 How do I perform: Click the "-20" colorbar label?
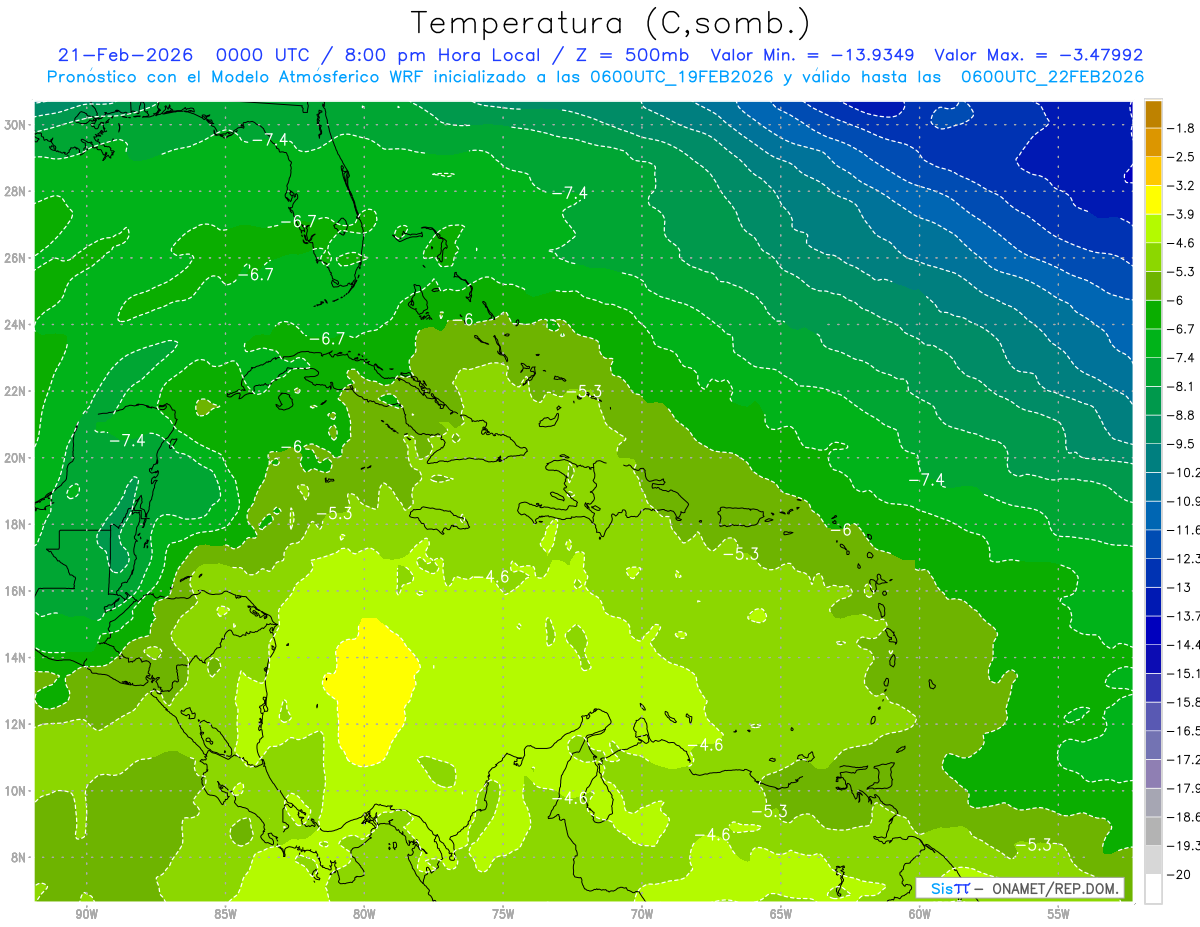click(x=1180, y=874)
